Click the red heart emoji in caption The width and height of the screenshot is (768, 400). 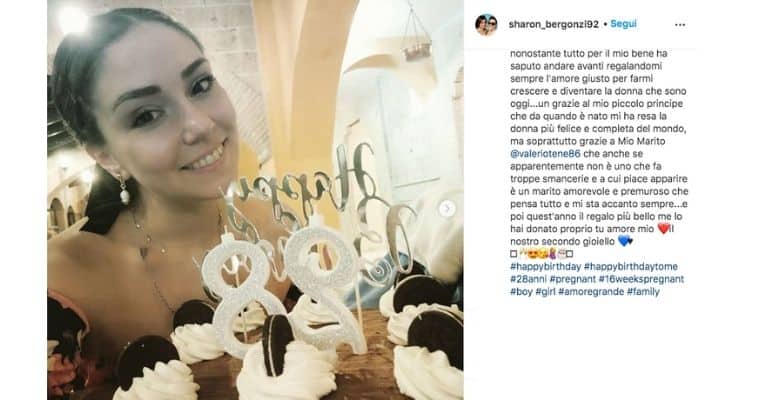tap(663, 229)
